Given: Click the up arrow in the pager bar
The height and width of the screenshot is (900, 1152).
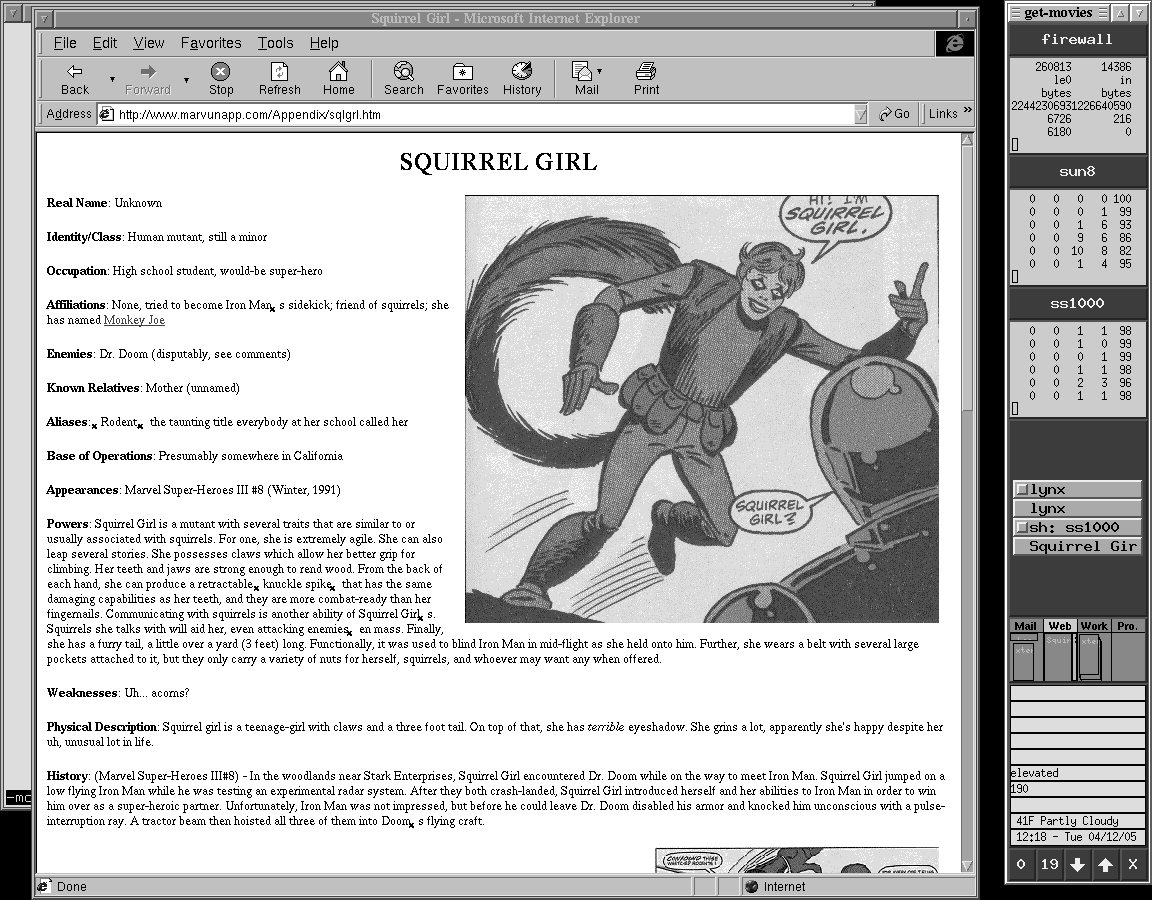Looking at the screenshot, I should pos(1105,865).
